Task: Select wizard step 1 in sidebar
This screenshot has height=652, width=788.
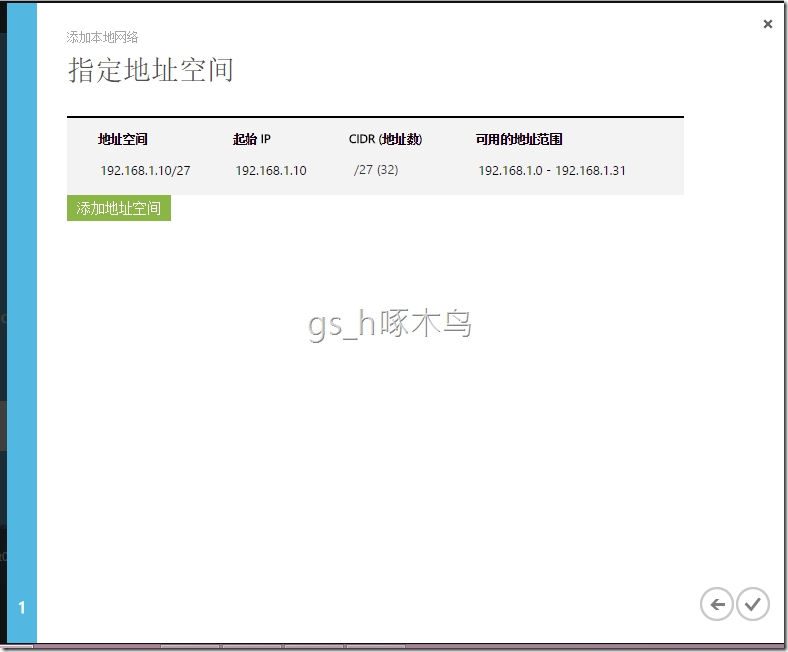Action: pos(22,607)
